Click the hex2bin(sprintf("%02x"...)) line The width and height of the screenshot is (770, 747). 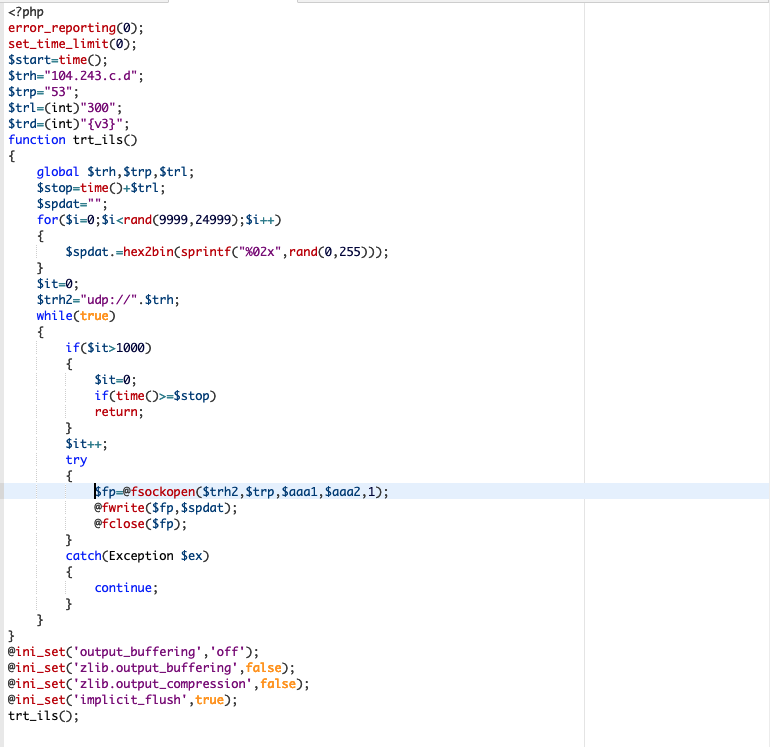click(x=227, y=252)
